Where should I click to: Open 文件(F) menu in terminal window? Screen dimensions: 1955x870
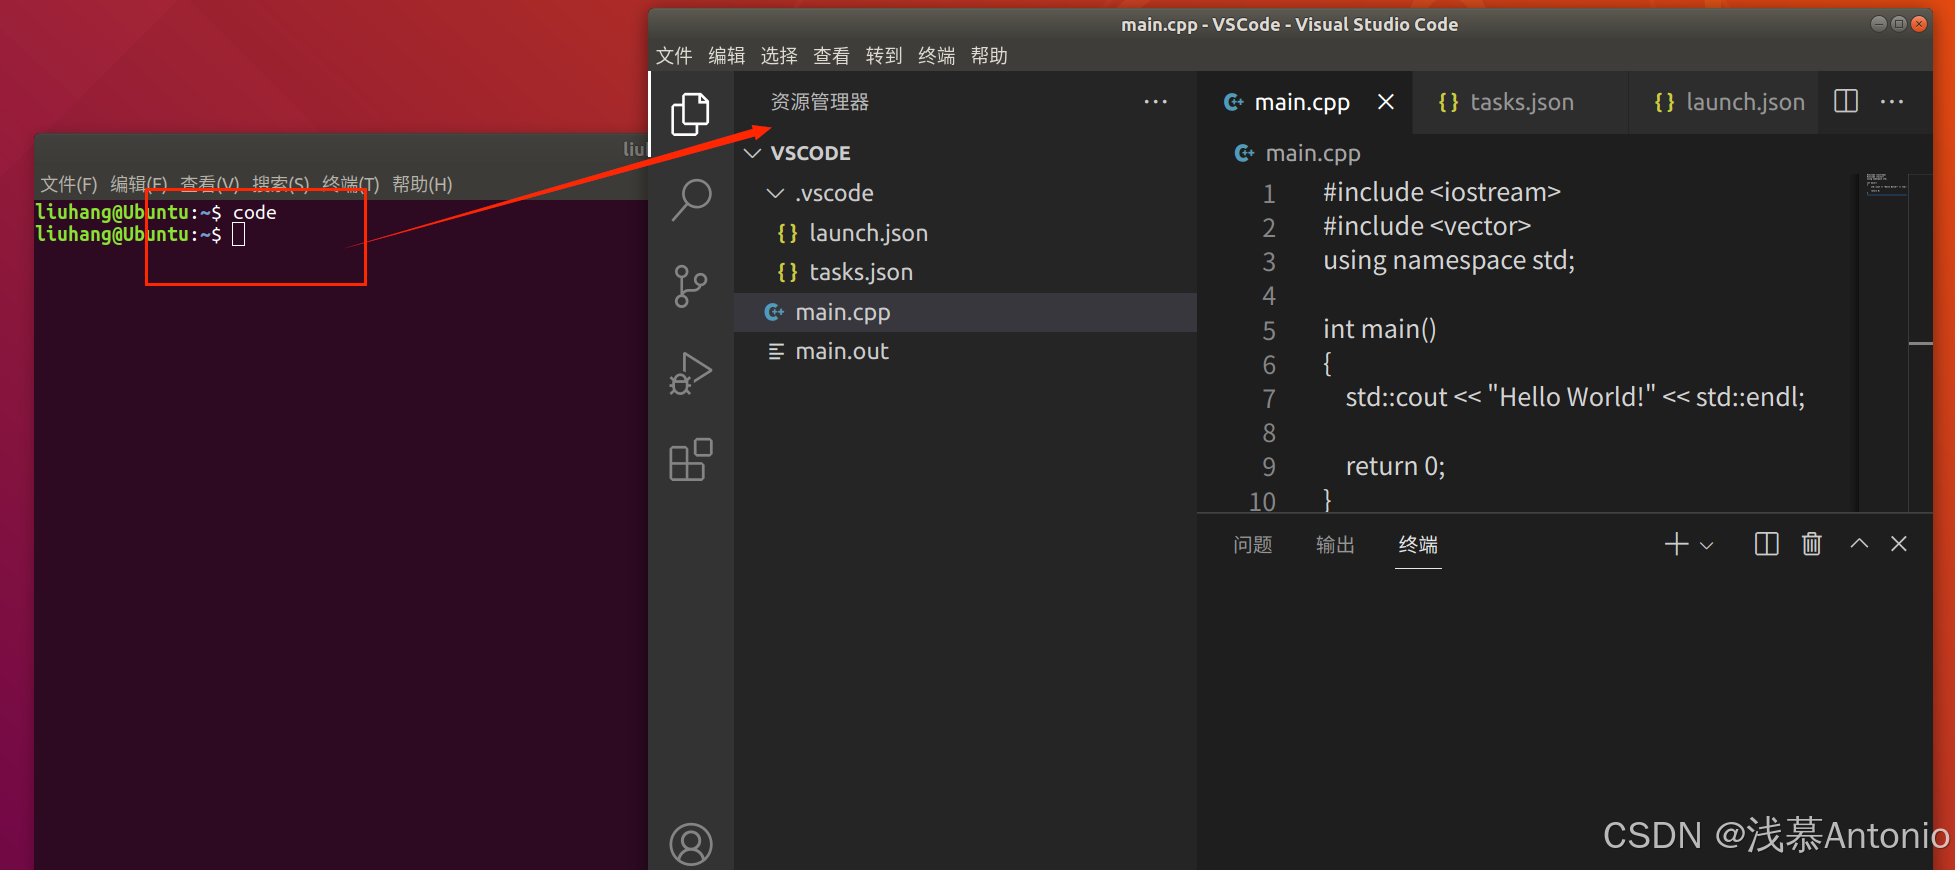click(69, 184)
